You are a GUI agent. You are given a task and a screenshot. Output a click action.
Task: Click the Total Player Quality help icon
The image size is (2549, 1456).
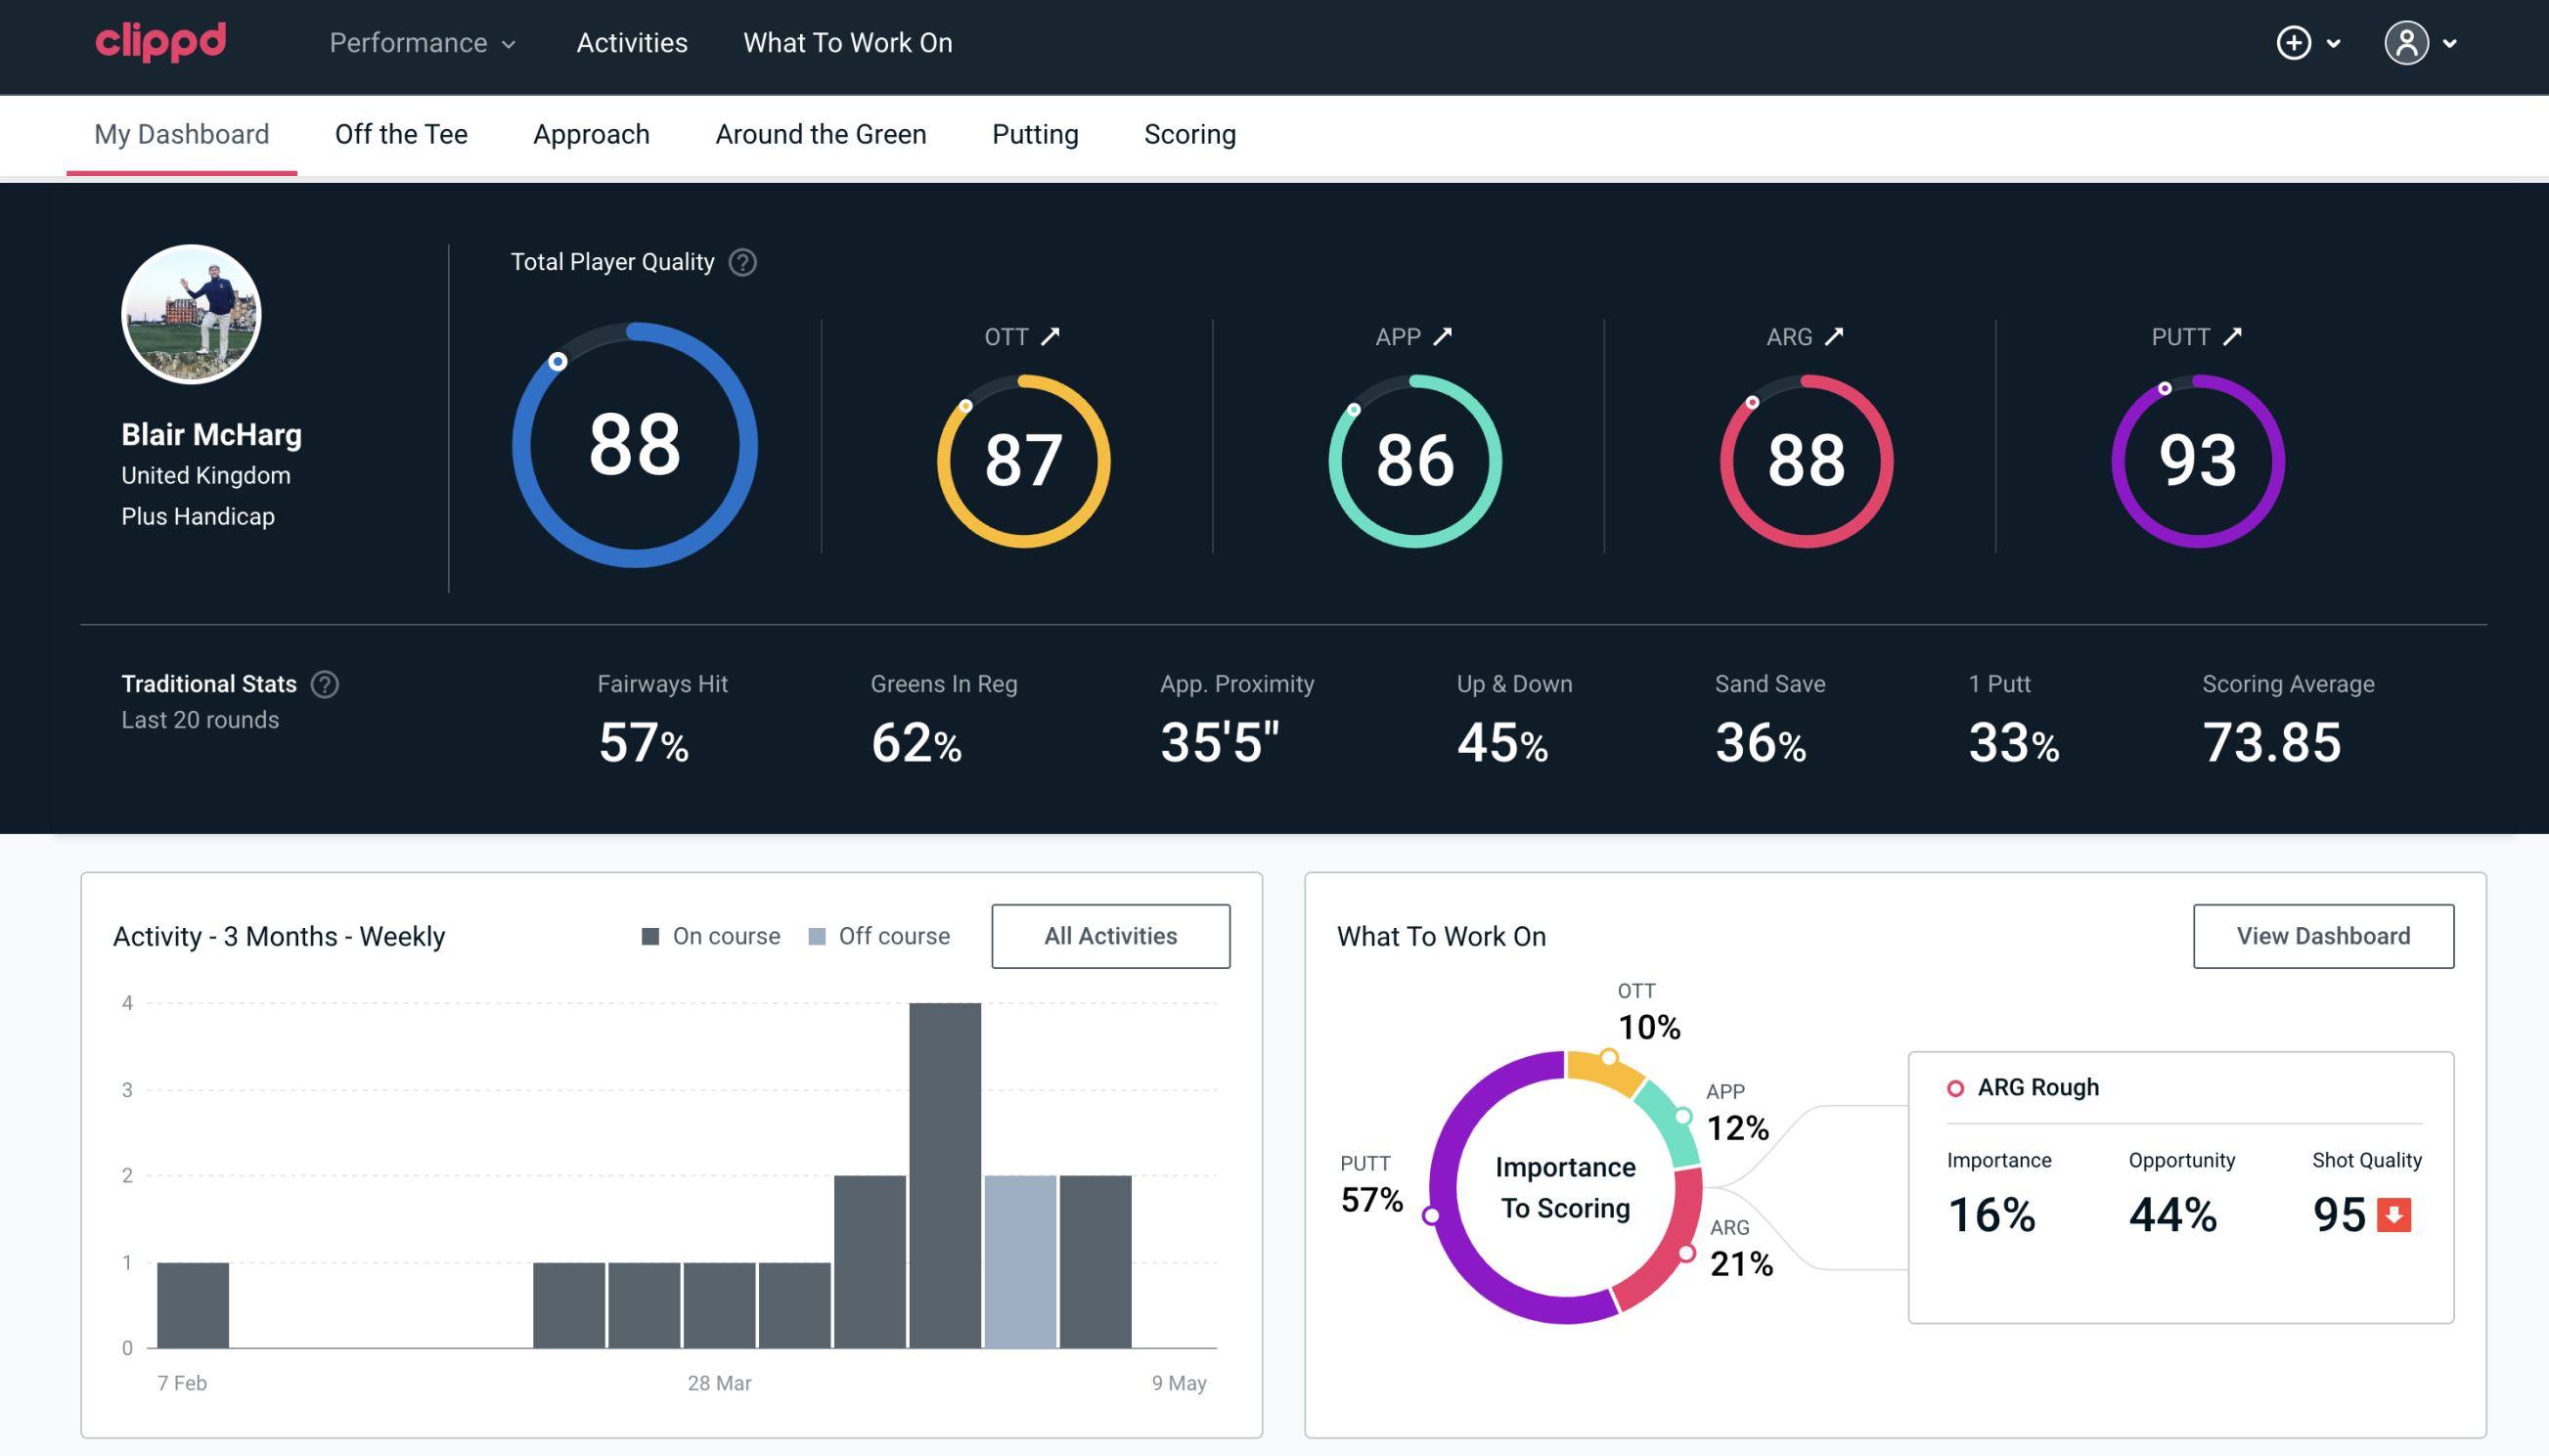tap(740, 261)
